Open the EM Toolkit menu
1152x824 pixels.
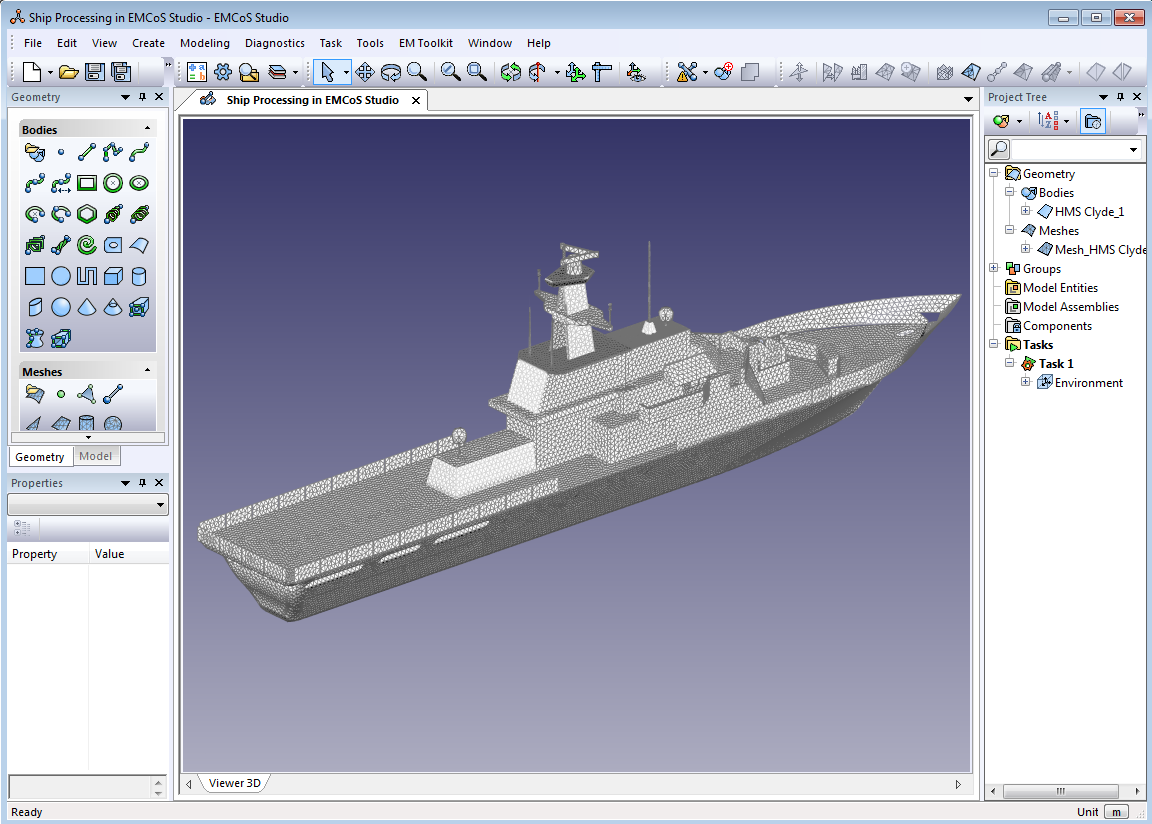click(x=425, y=43)
